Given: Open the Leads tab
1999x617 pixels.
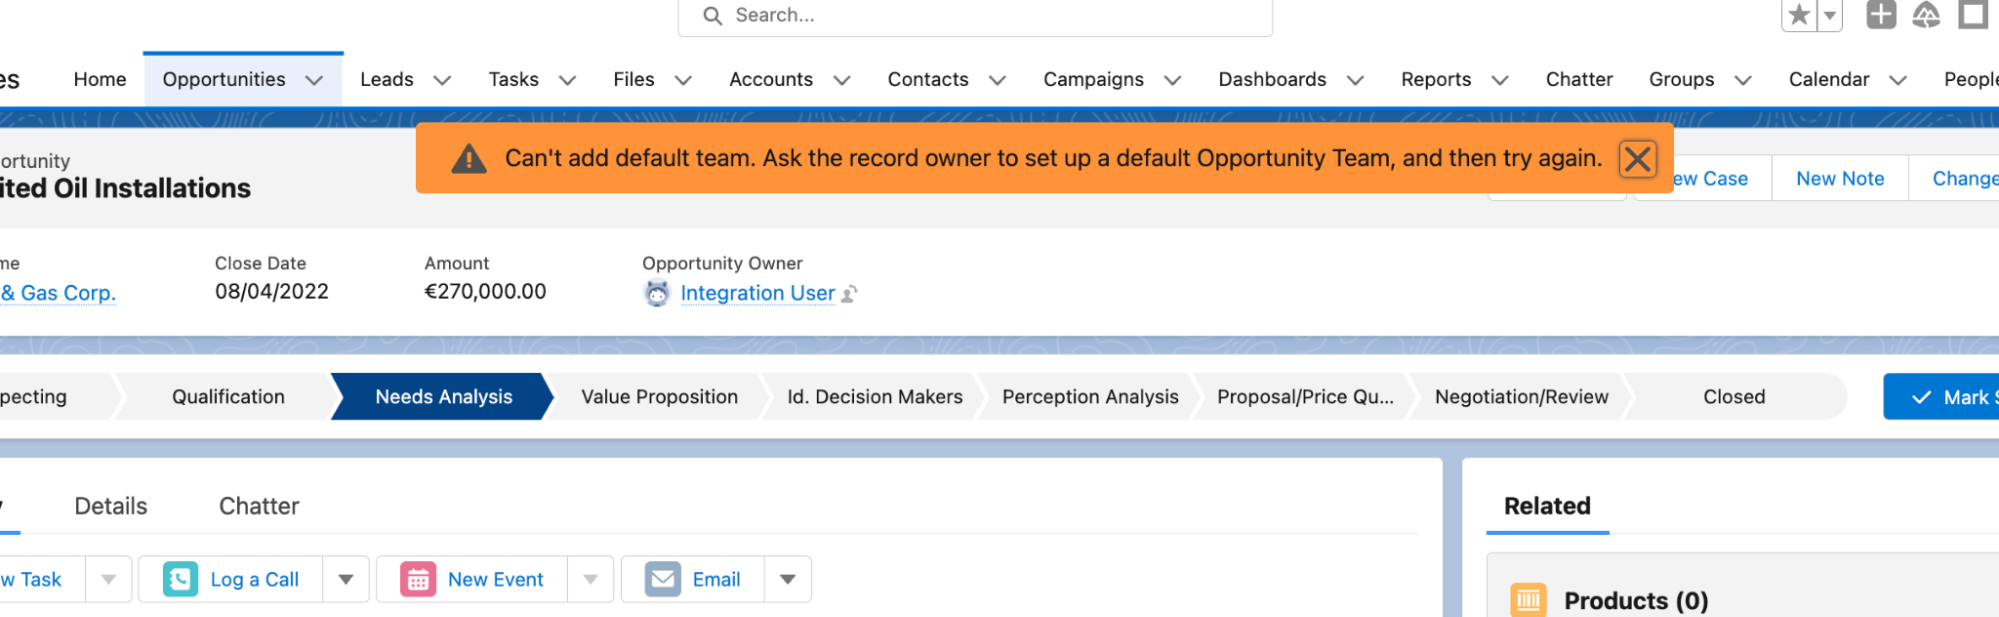Looking at the screenshot, I should click(387, 79).
